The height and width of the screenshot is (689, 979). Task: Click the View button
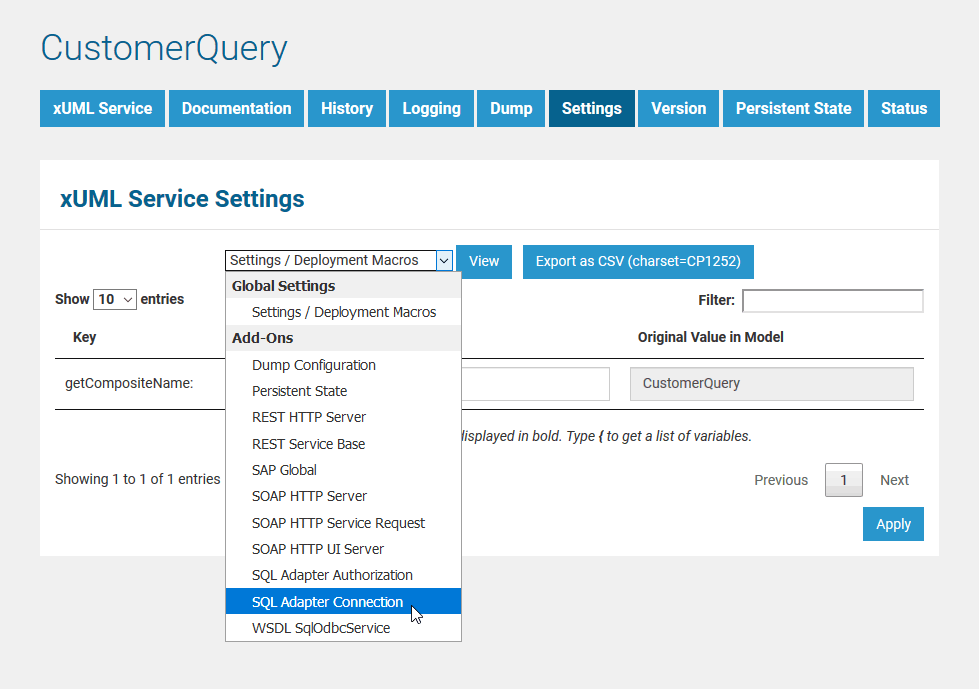point(484,261)
